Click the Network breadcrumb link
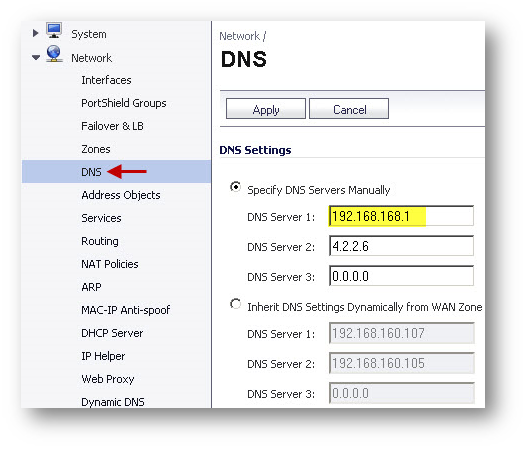This screenshot has width=527, height=450. [x=239, y=36]
